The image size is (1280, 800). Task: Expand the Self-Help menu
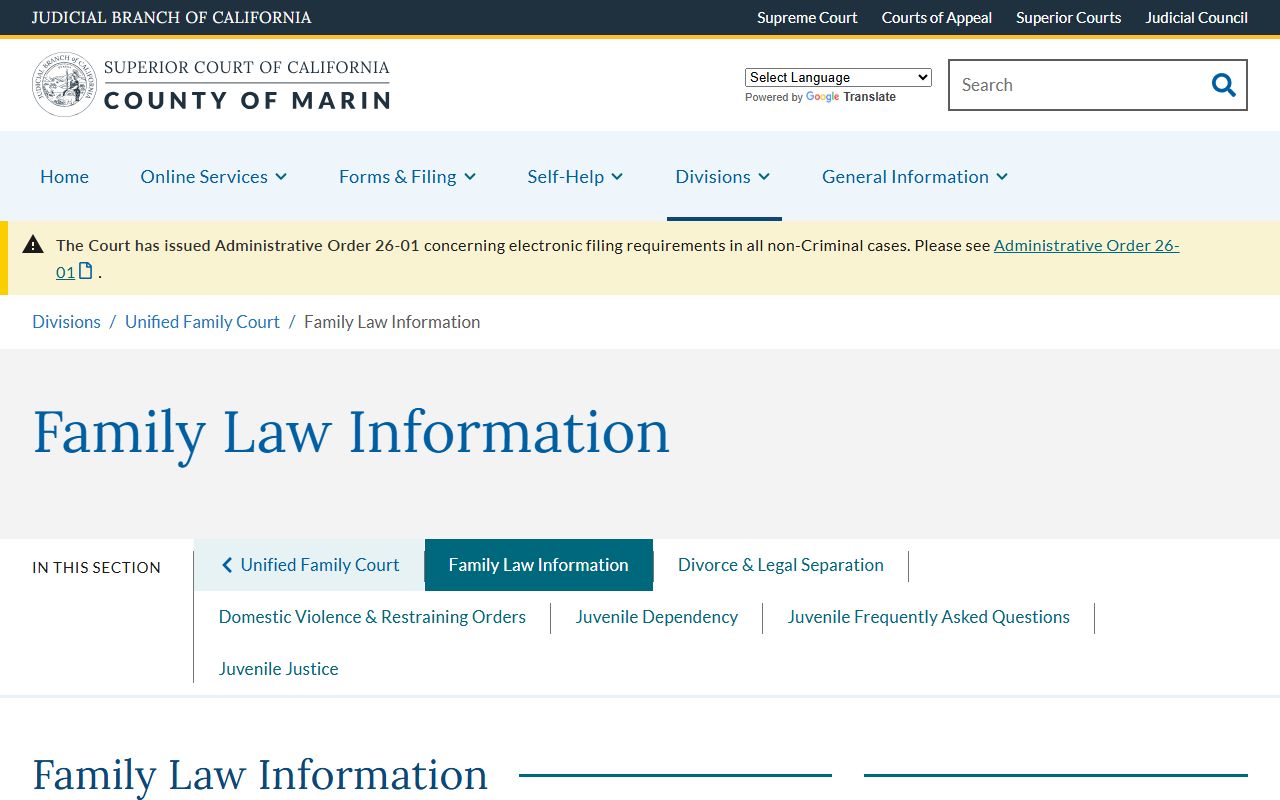[575, 176]
